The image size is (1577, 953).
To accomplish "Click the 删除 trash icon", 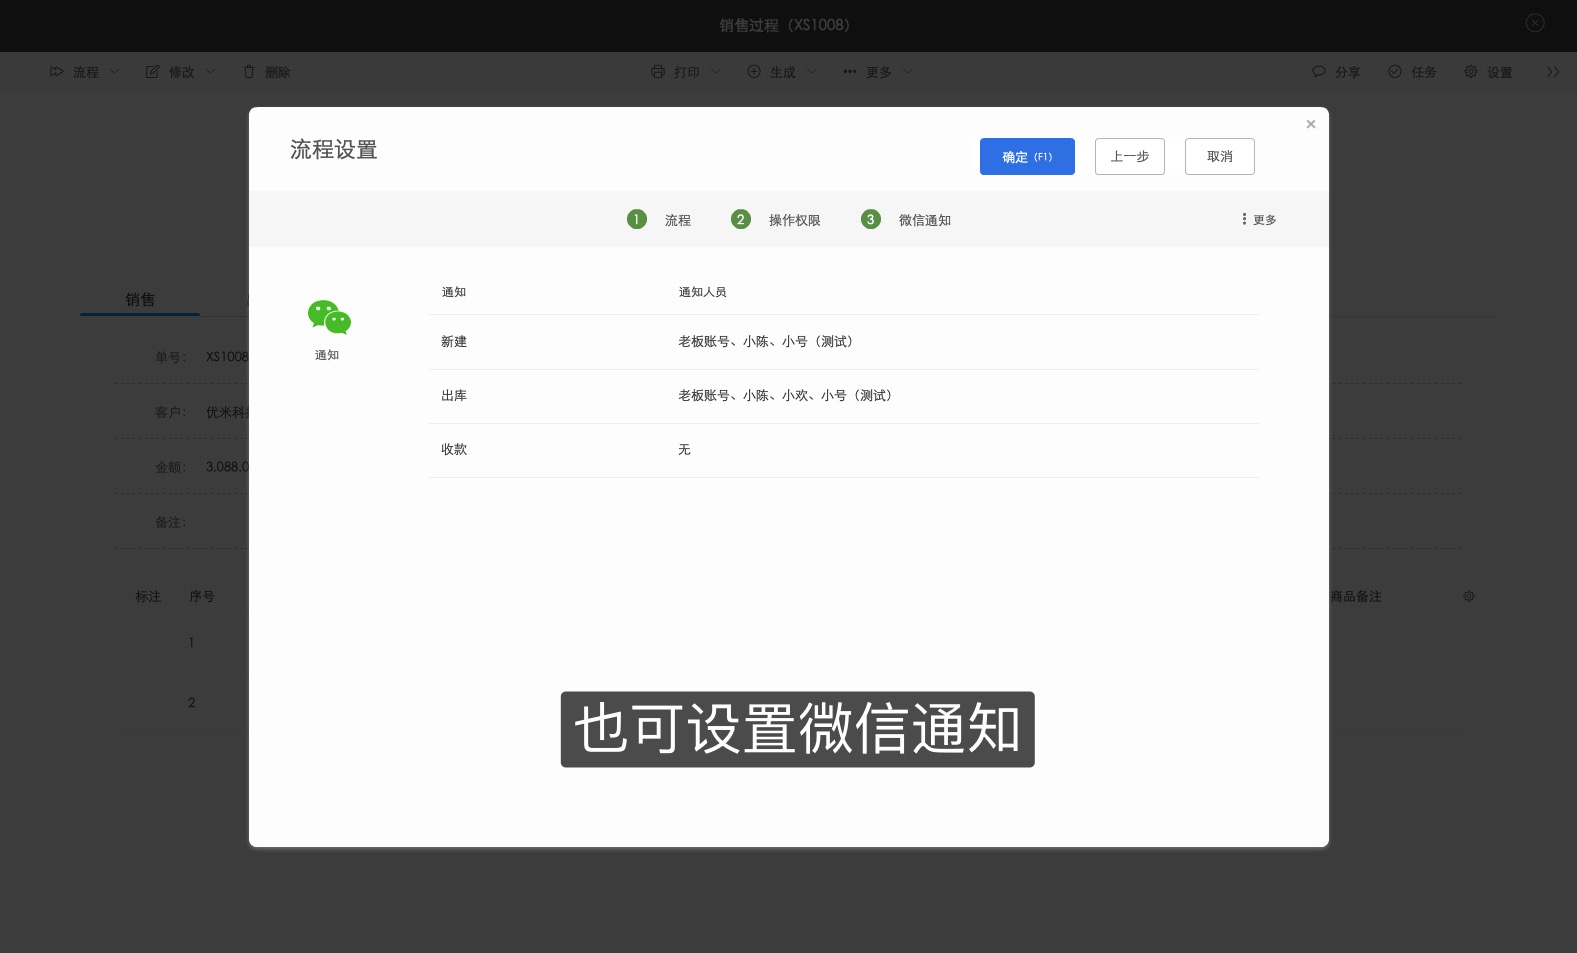I will click(x=249, y=72).
